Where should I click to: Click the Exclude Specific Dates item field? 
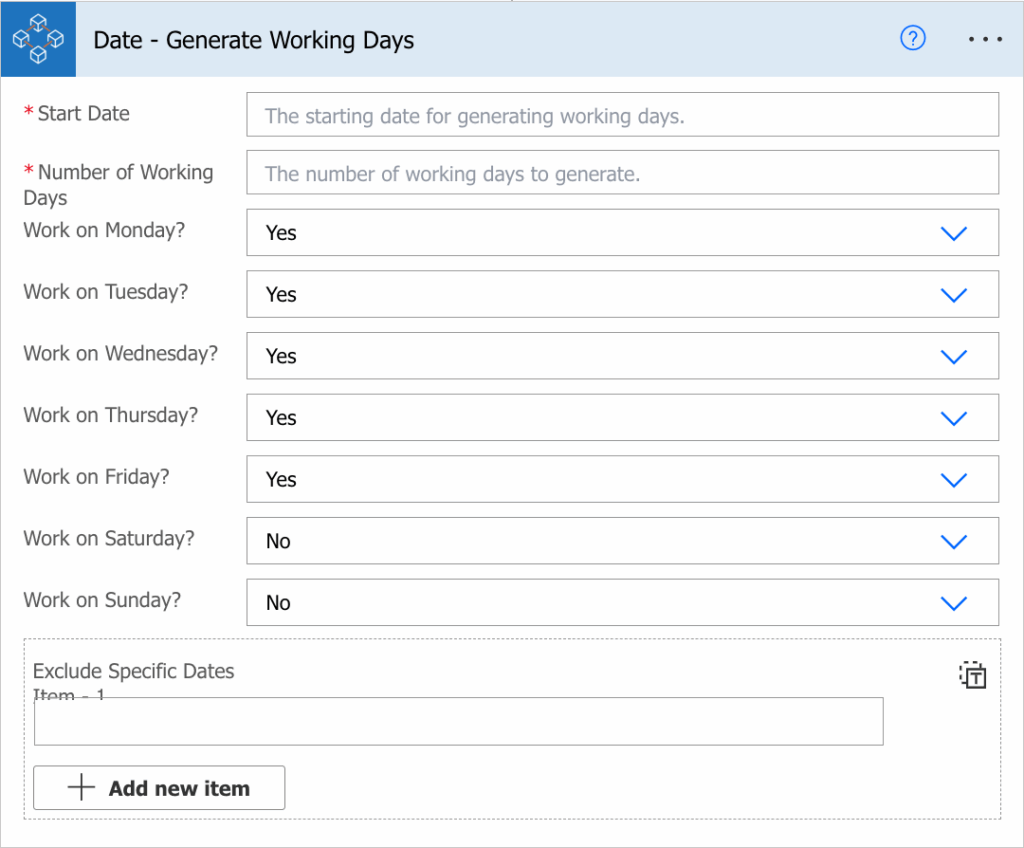(x=458, y=721)
